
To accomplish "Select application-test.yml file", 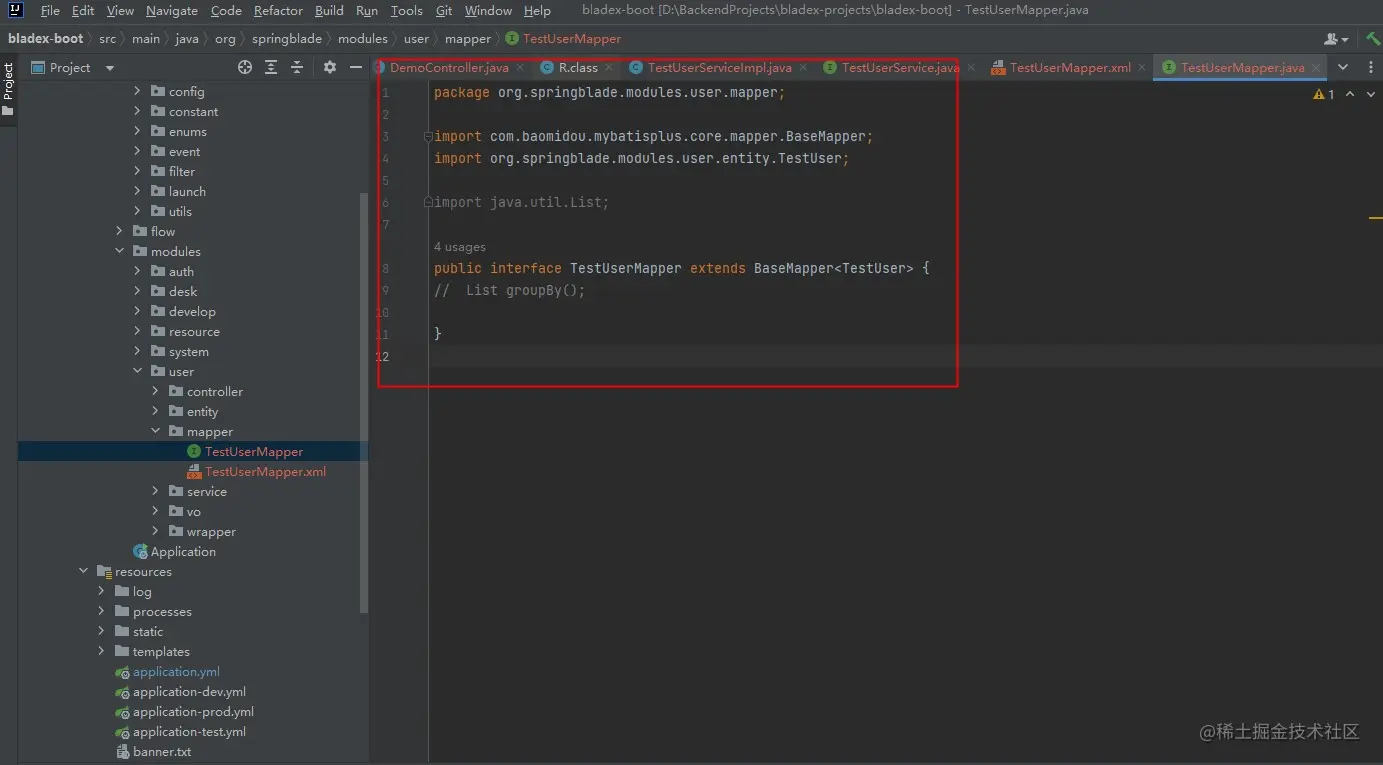I will pos(189,731).
